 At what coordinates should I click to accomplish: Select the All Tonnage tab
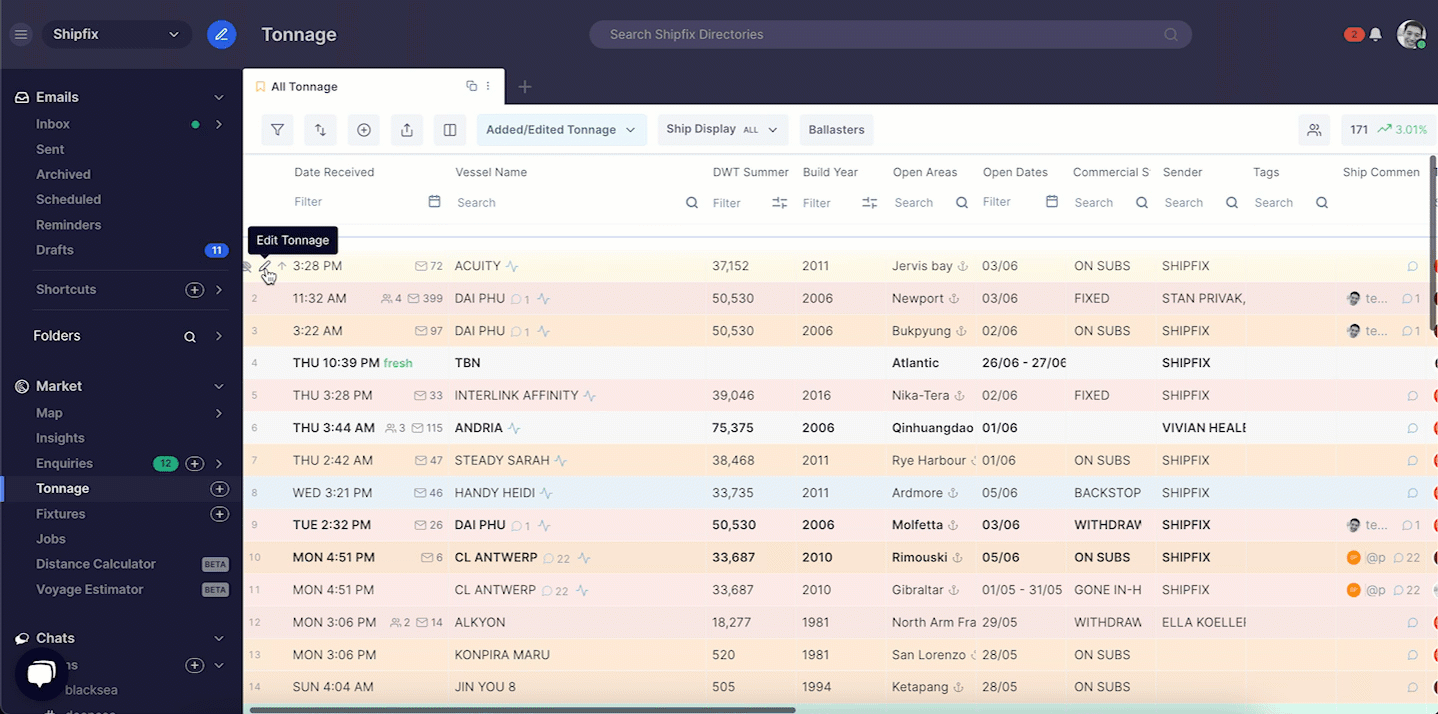(x=304, y=87)
